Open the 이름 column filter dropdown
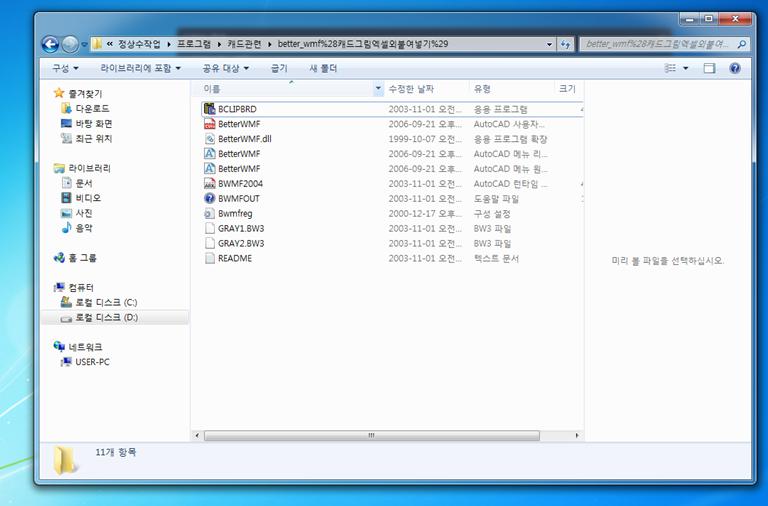This screenshot has width=768, height=506. pos(378,89)
